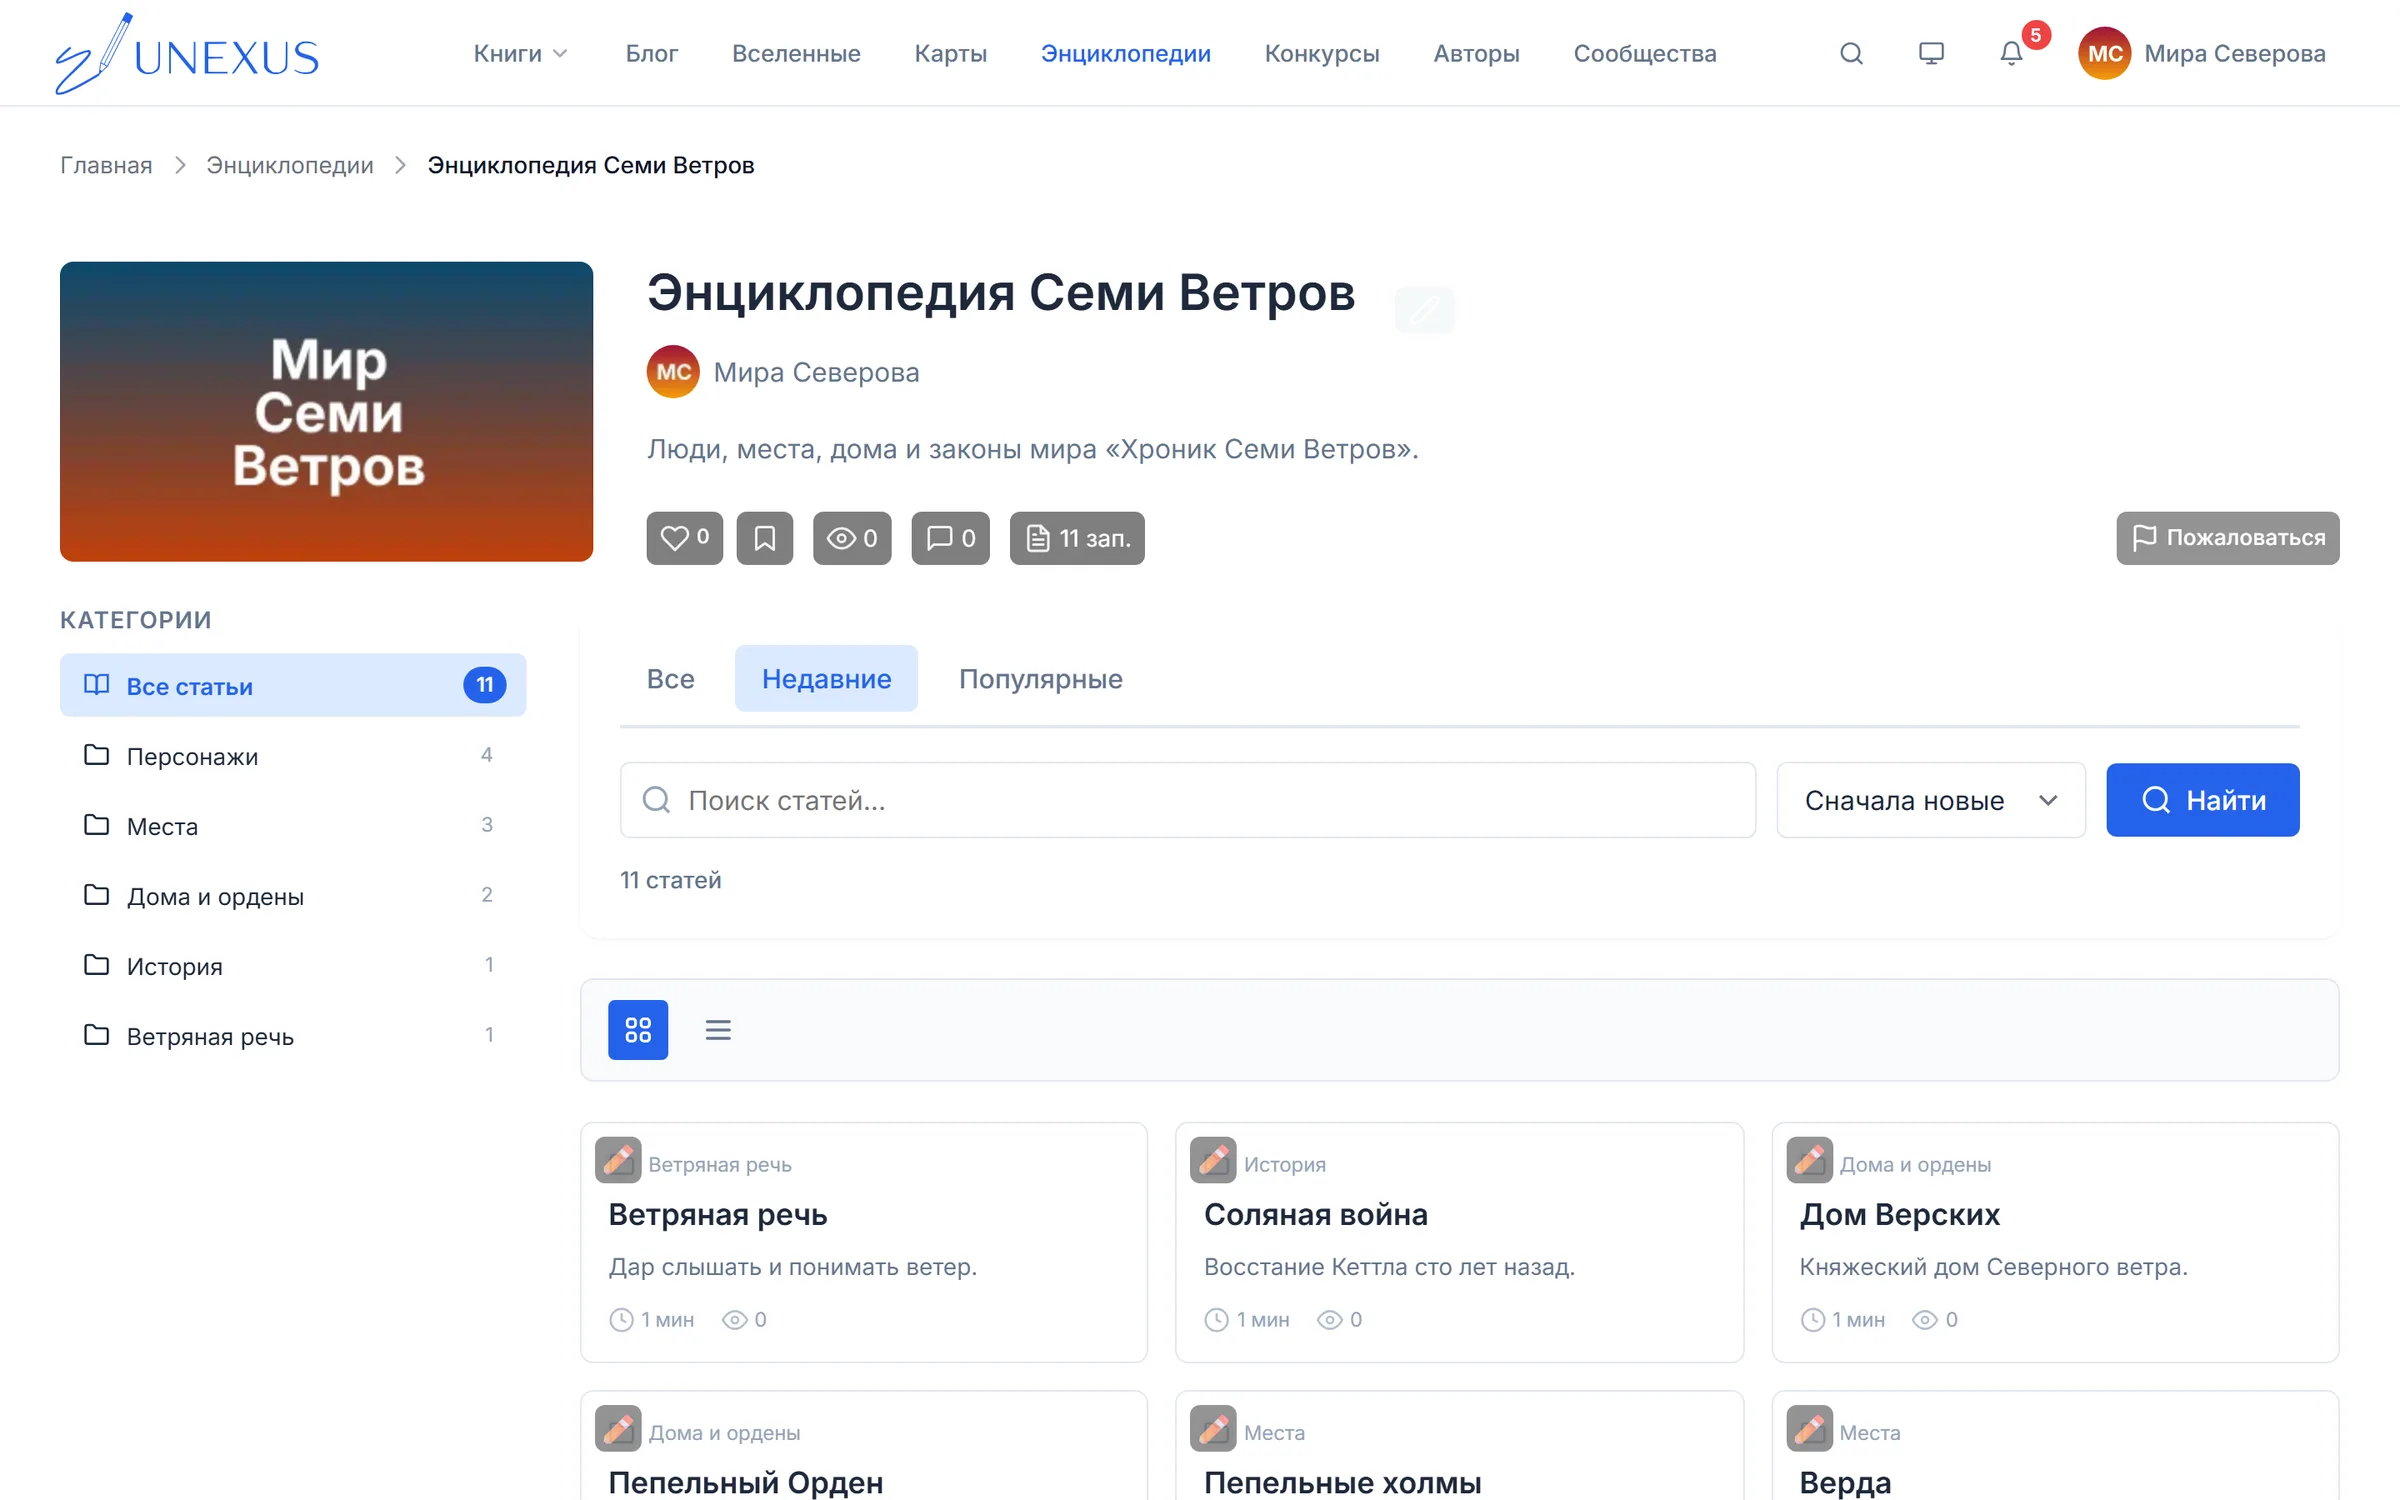Click the monitor display icon in the header
2400x1500 pixels.
pyautogui.click(x=1931, y=53)
